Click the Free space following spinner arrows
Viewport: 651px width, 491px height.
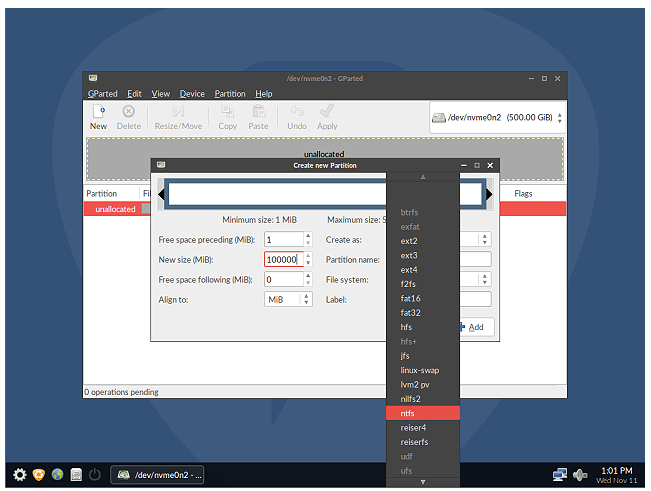click(308, 279)
